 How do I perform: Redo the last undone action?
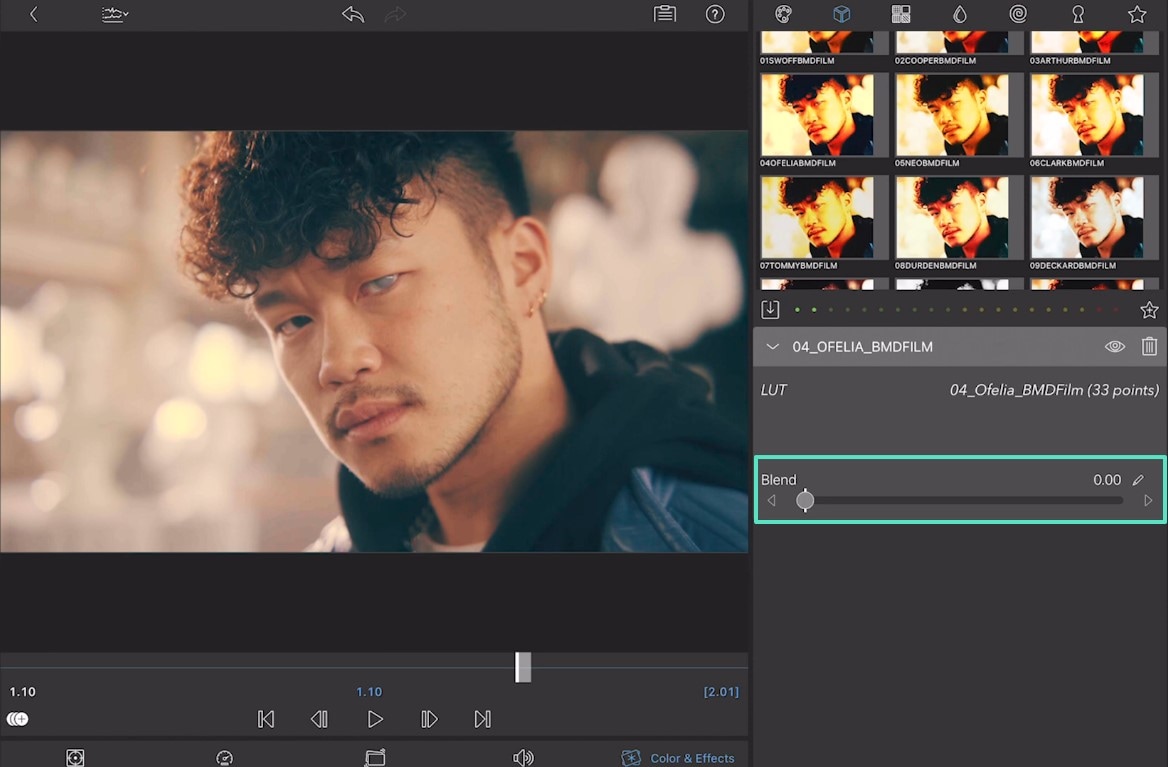(396, 13)
